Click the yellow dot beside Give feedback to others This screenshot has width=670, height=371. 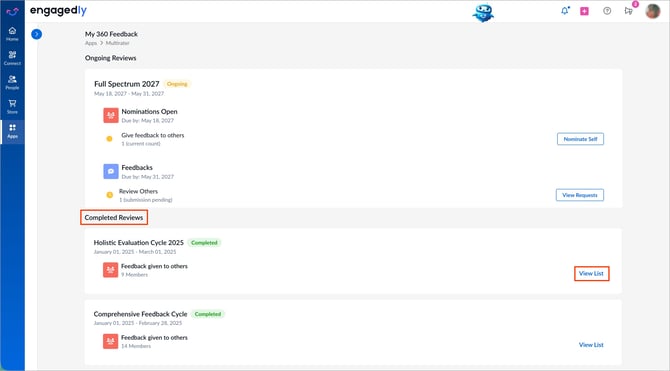click(109, 138)
